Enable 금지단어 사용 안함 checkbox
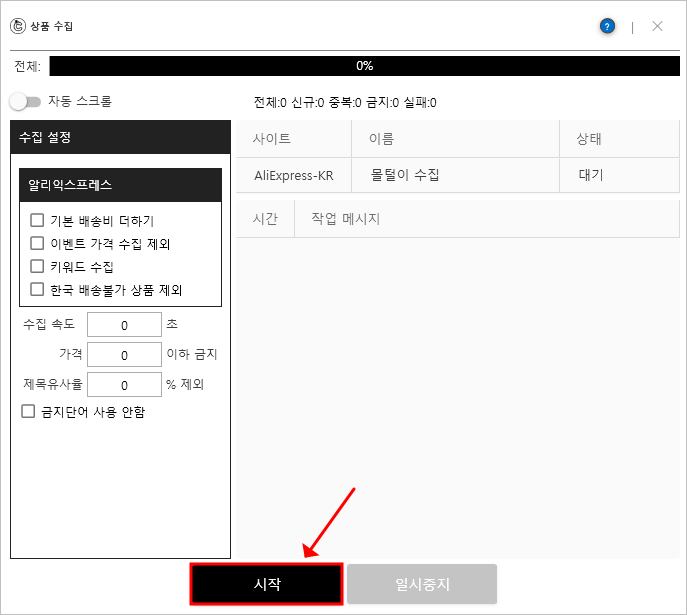 tap(28, 411)
